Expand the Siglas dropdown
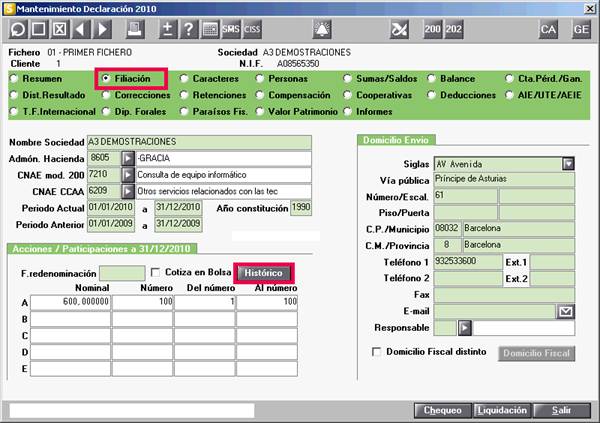The width and height of the screenshot is (600, 423). coord(568,164)
